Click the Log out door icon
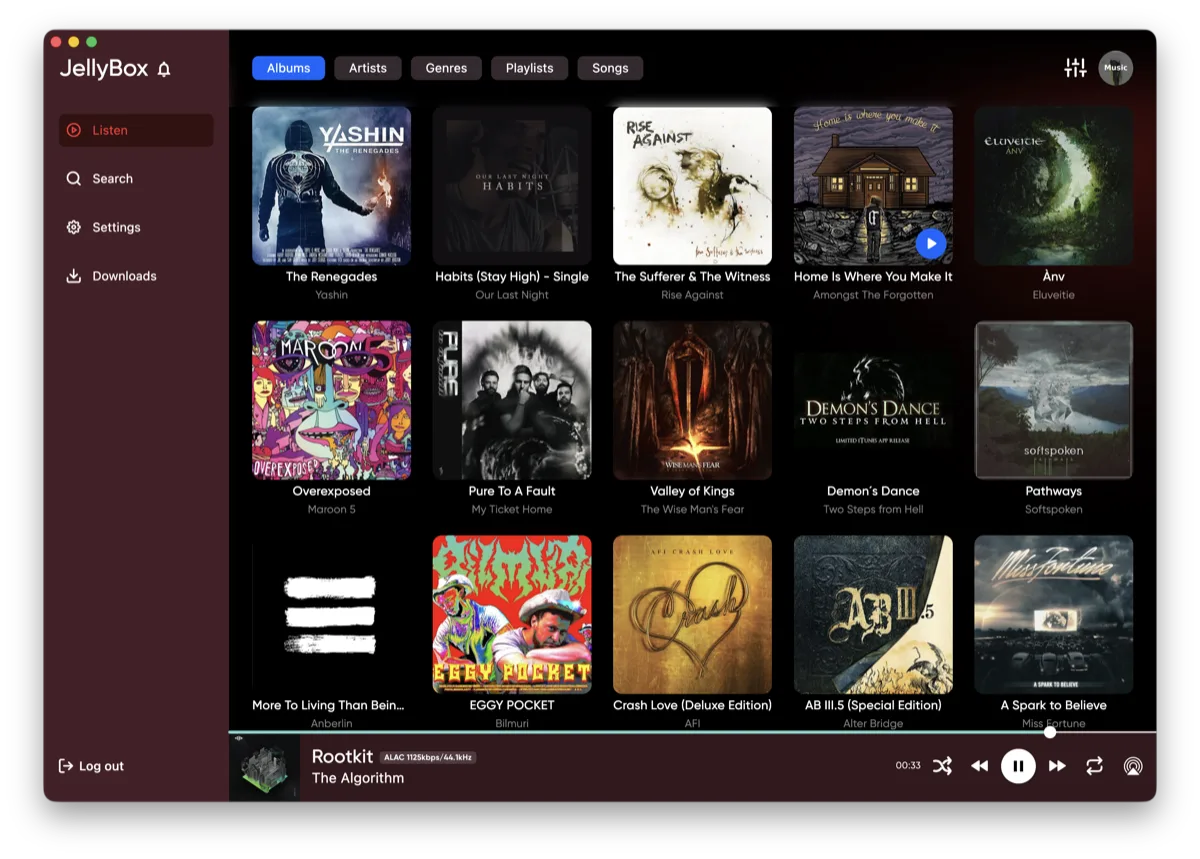 coord(66,766)
